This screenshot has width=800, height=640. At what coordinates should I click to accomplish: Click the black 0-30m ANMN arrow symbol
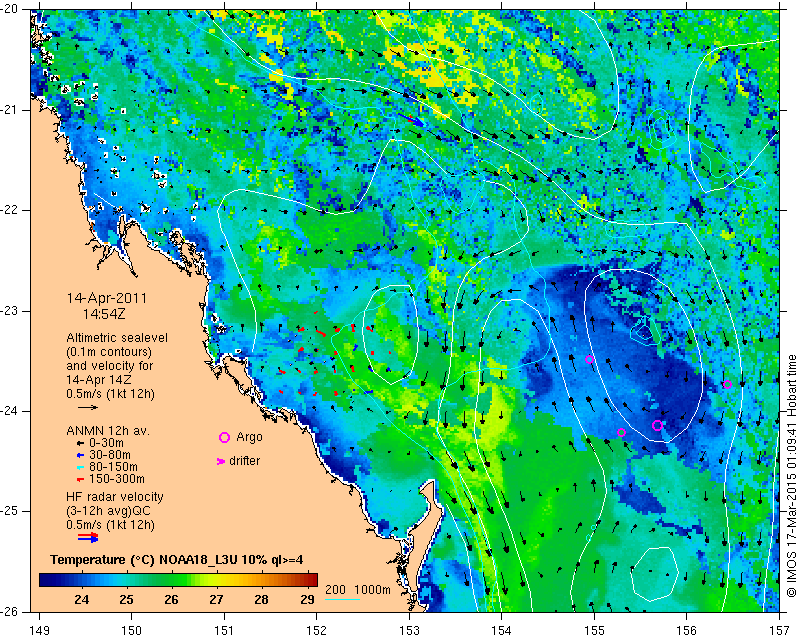click(x=80, y=443)
